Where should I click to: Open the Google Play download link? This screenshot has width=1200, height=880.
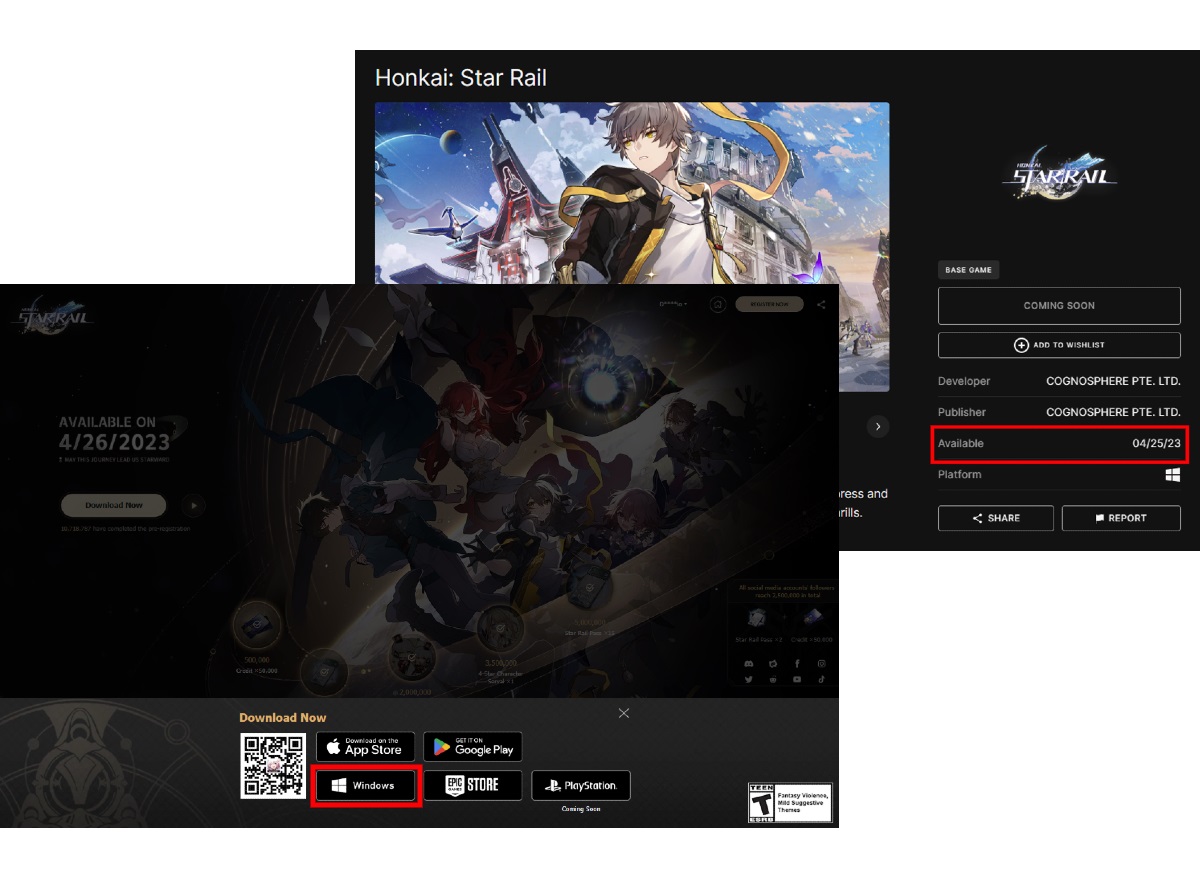(x=472, y=747)
